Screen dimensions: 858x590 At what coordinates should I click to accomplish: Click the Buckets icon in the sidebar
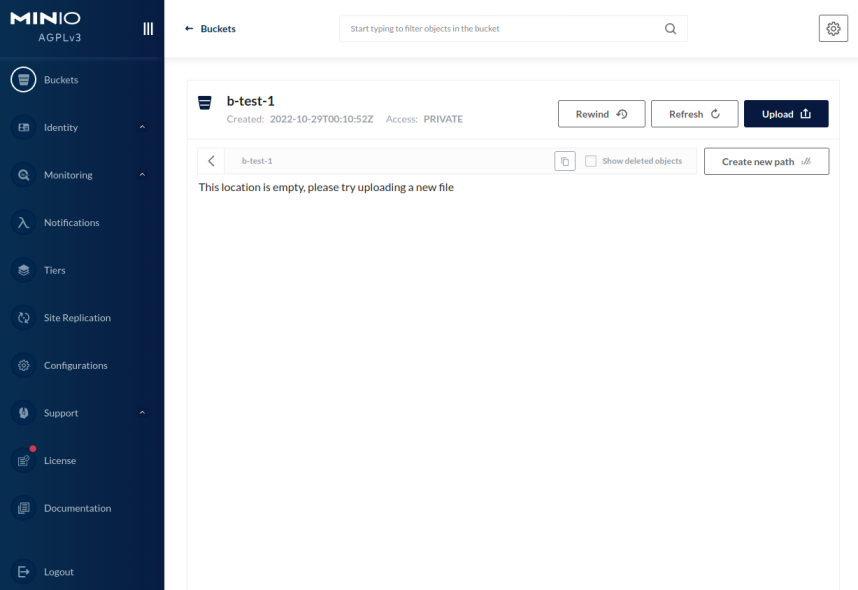(x=24, y=80)
